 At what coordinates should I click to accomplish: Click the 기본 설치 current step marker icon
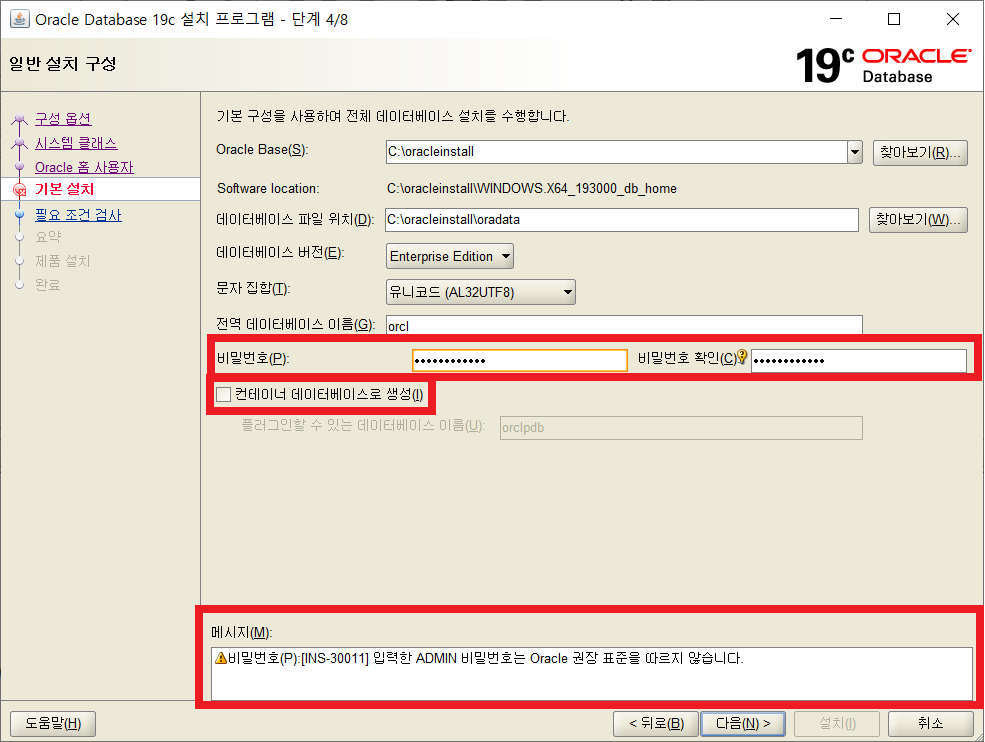pyautogui.click(x=19, y=190)
